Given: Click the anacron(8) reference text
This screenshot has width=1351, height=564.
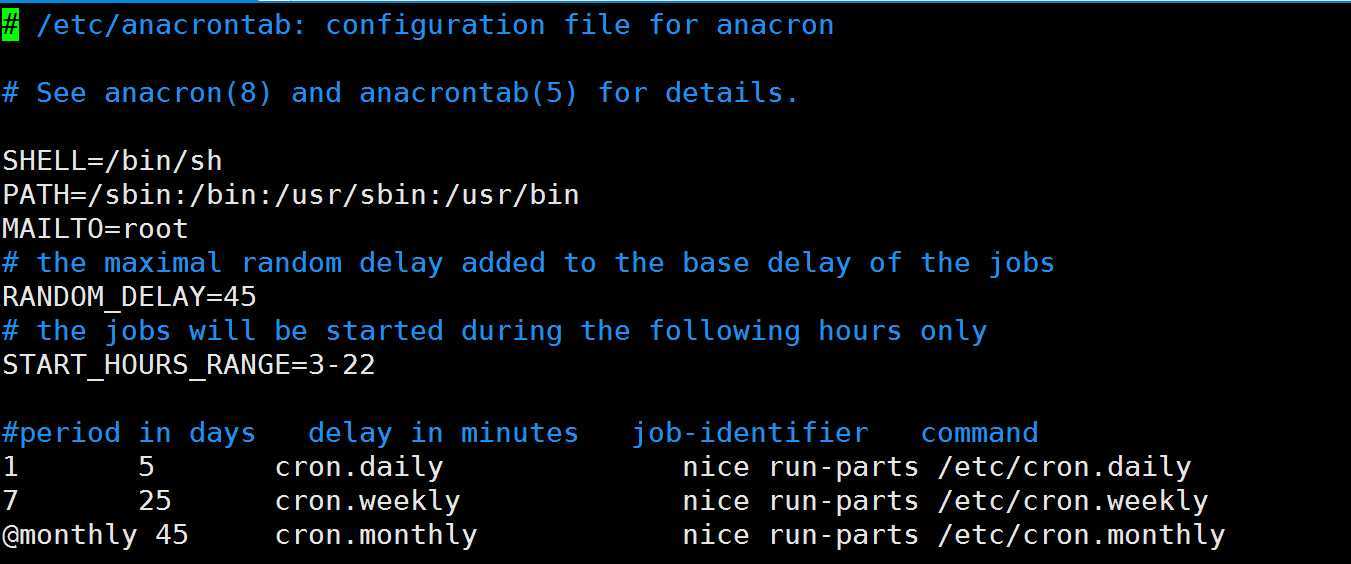Looking at the screenshot, I should [x=188, y=93].
